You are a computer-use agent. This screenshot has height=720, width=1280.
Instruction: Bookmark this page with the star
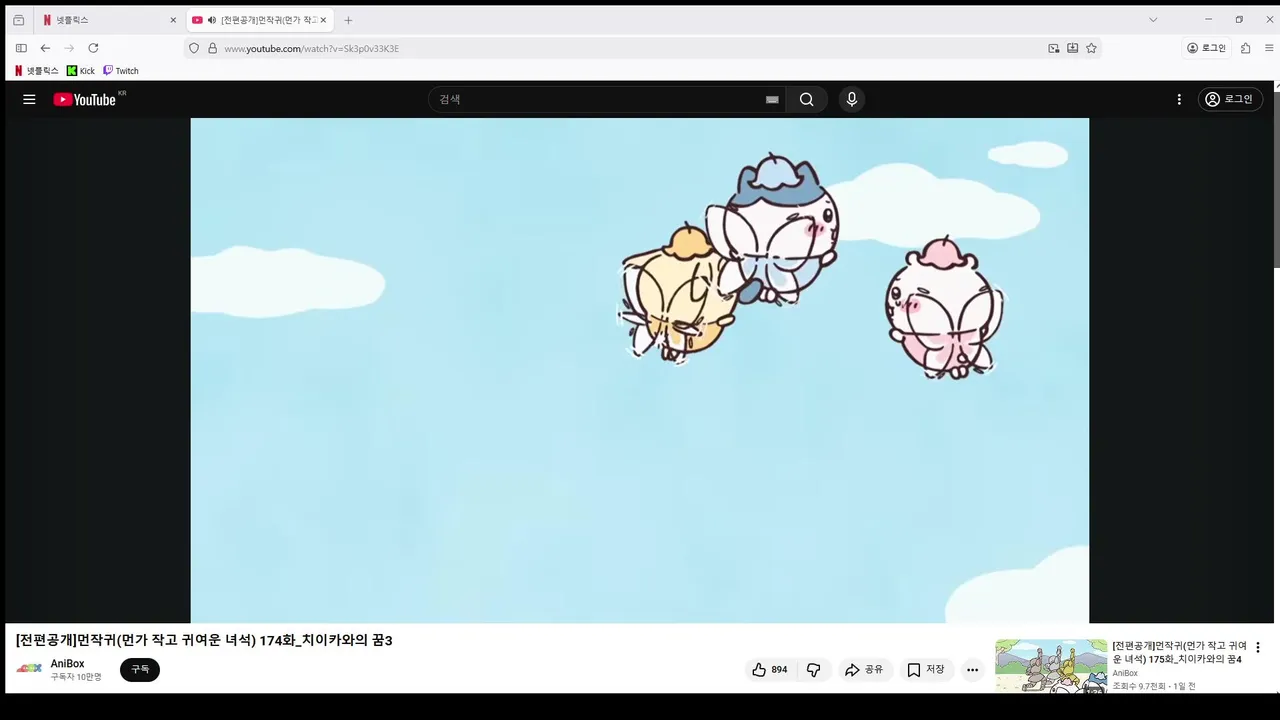coord(1091,48)
